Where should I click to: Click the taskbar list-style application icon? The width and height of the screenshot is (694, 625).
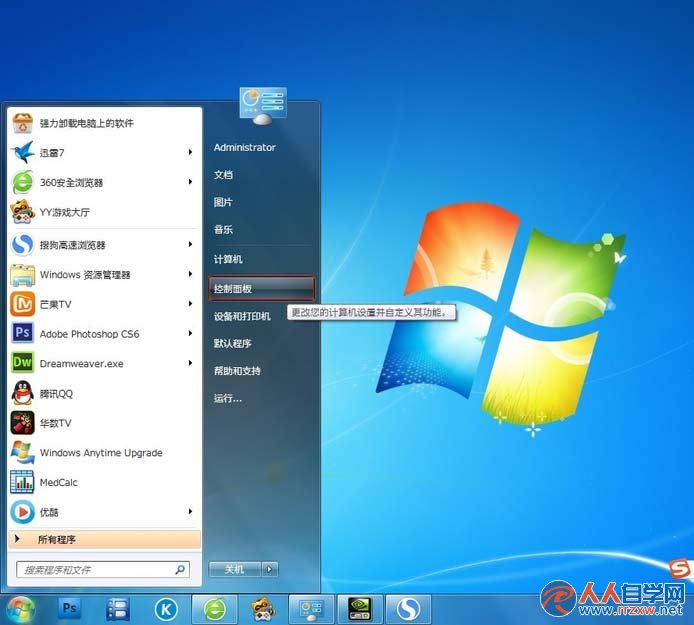click(x=118, y=610)
